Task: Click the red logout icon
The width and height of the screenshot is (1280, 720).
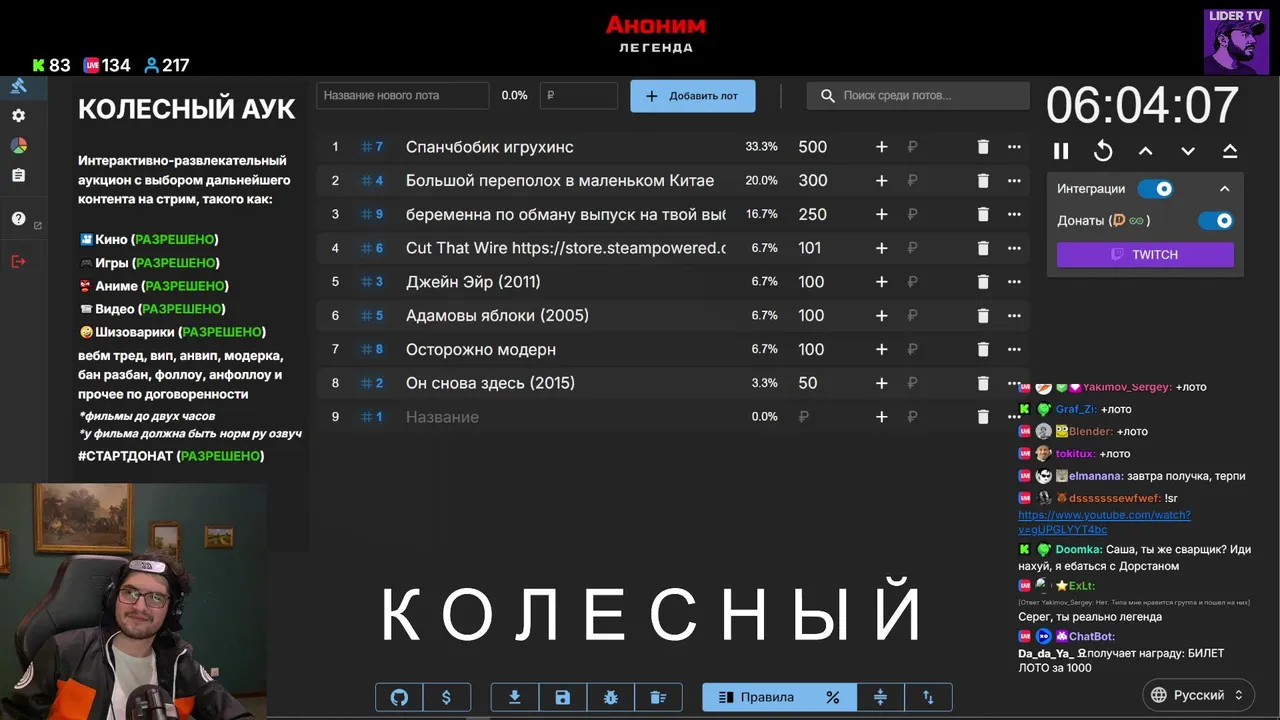Action: (x=18, y=261)
